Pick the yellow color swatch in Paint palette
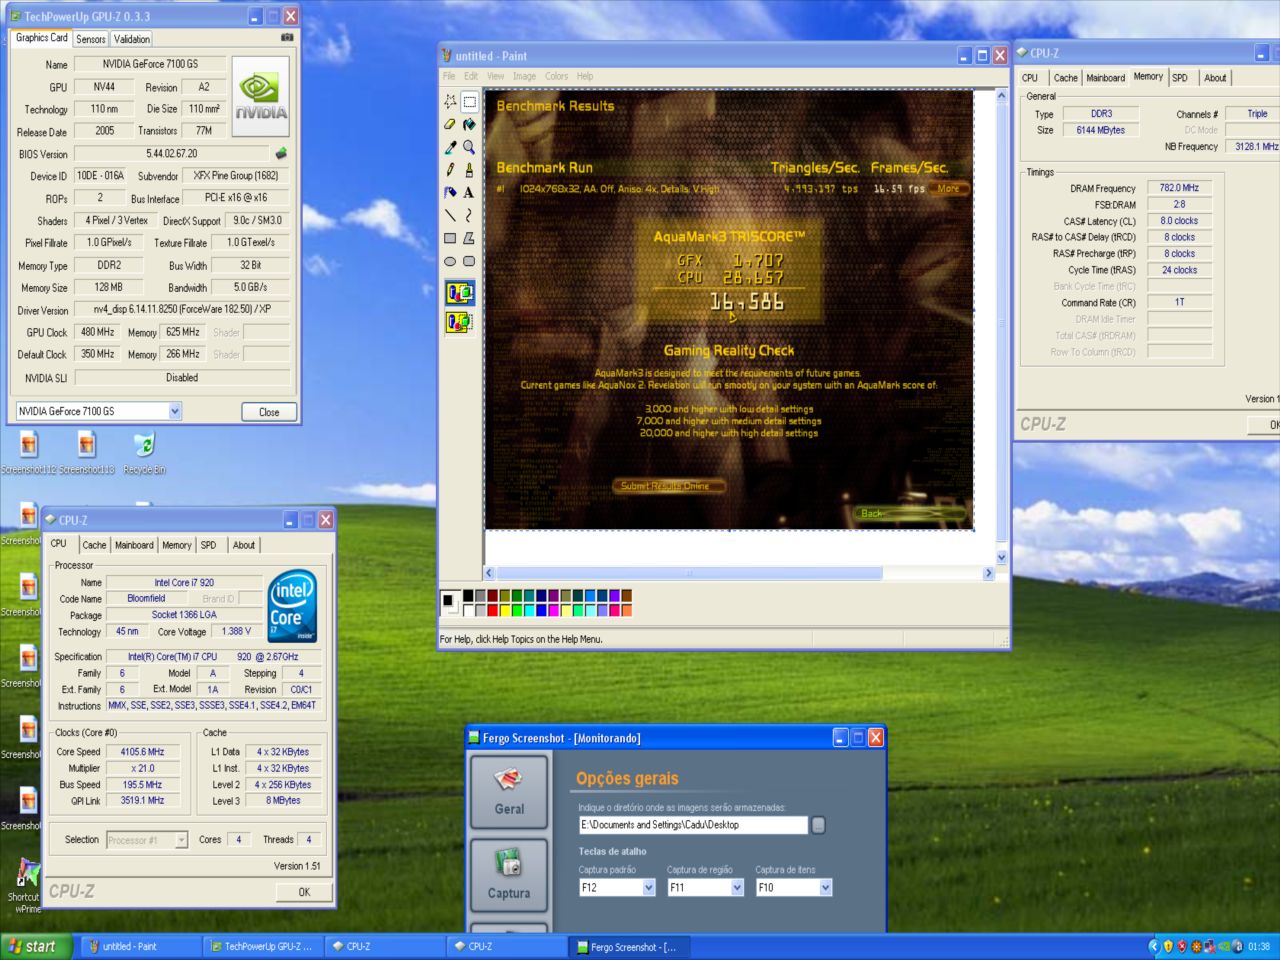 point(504,609)
